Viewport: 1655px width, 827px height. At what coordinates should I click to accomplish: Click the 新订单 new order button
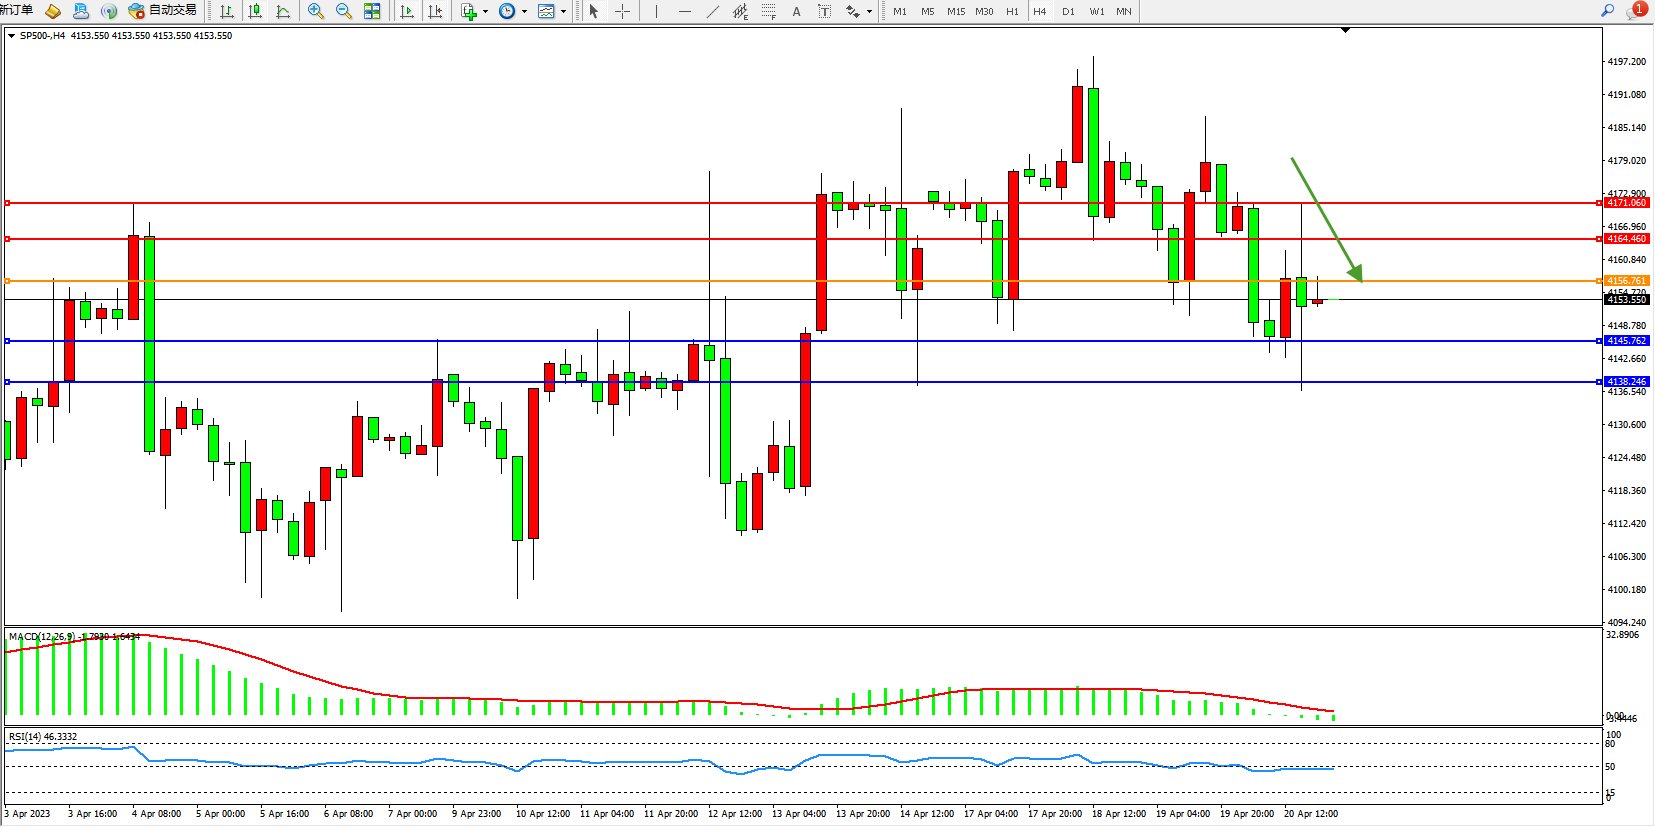pyautogui.click(x=17, y=10)
